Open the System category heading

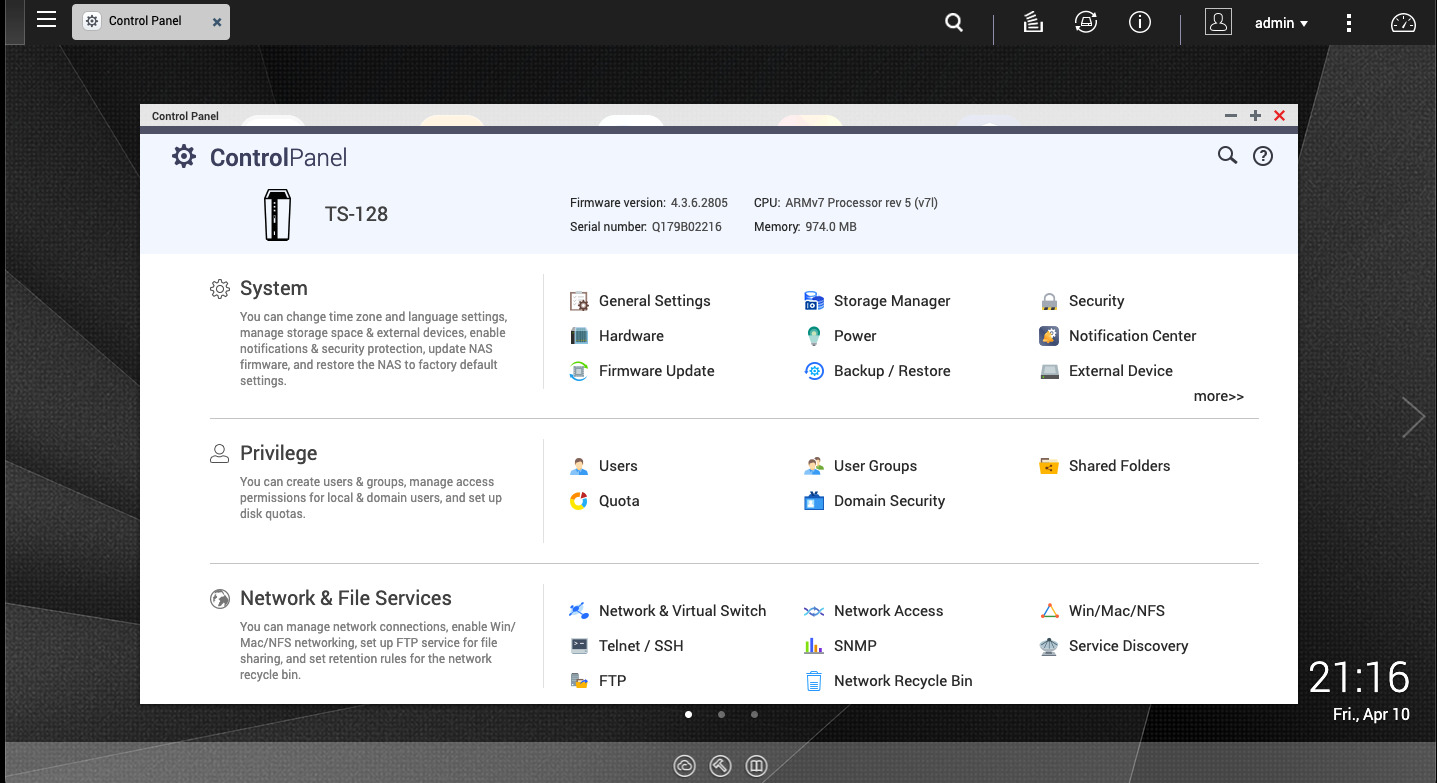click(273, 288)
